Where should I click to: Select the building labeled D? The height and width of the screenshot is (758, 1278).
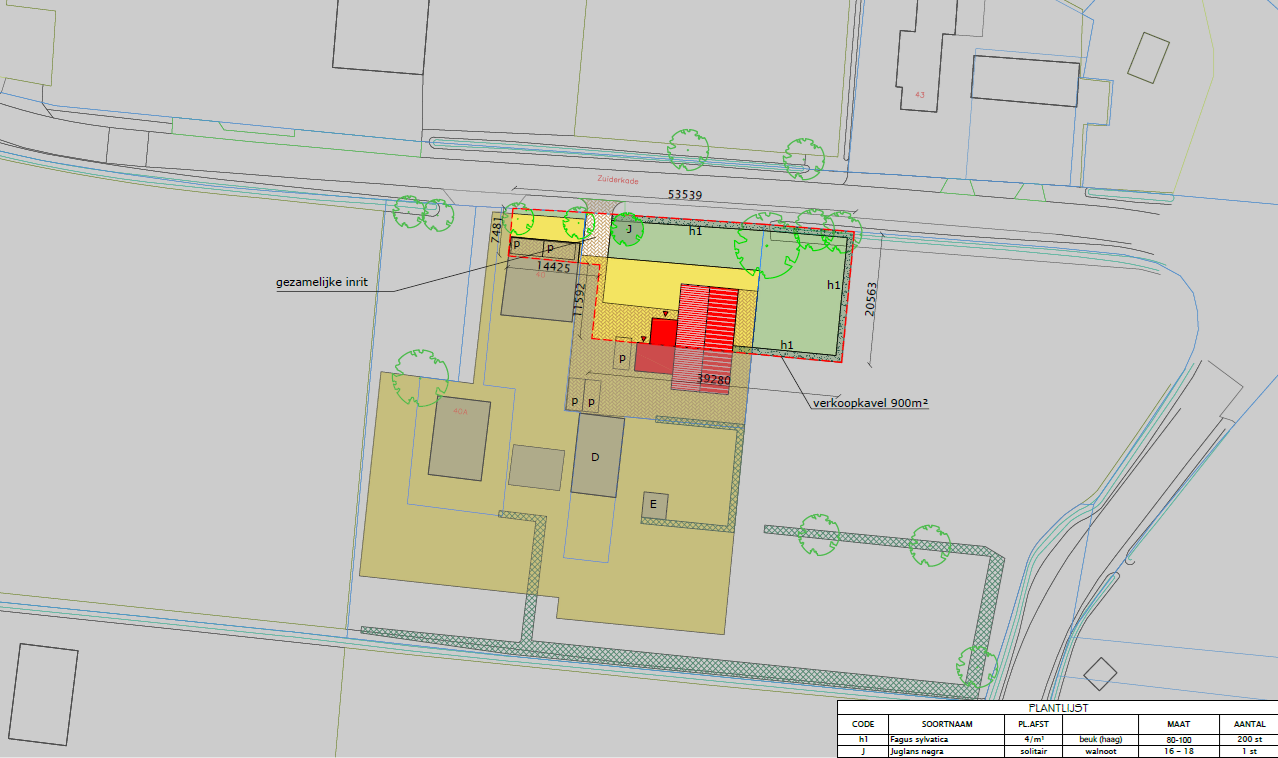click(x=597, y=457)
